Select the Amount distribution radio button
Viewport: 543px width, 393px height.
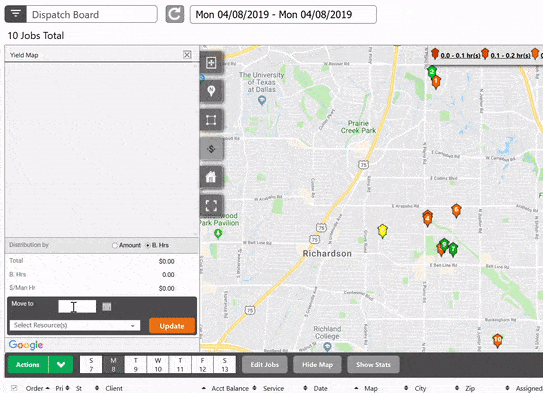(x=115, y=245)
